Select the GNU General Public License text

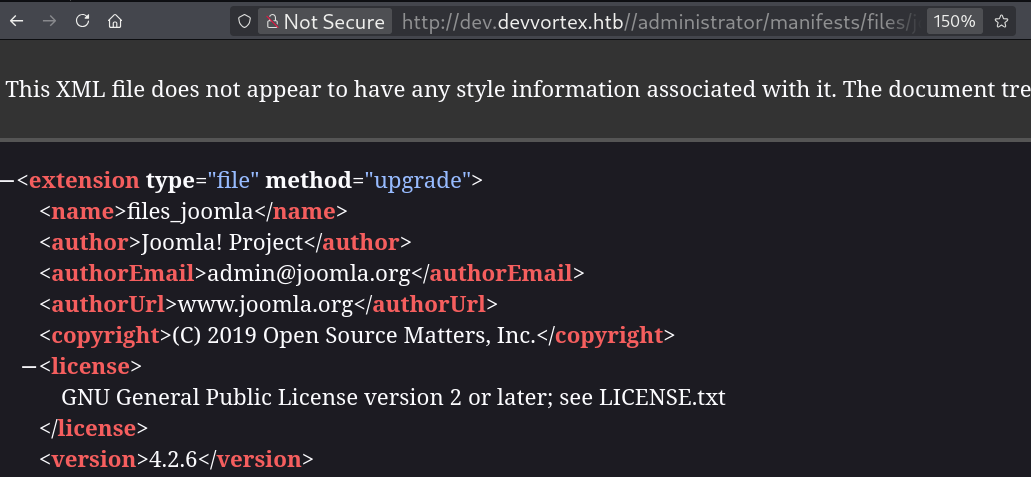[x=393, y=397]
